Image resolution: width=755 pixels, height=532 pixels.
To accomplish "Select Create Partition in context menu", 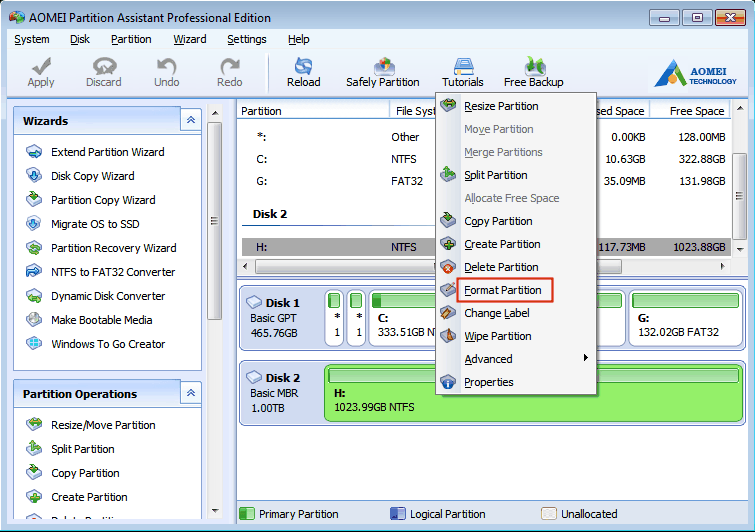I will [x=502, y=244].
